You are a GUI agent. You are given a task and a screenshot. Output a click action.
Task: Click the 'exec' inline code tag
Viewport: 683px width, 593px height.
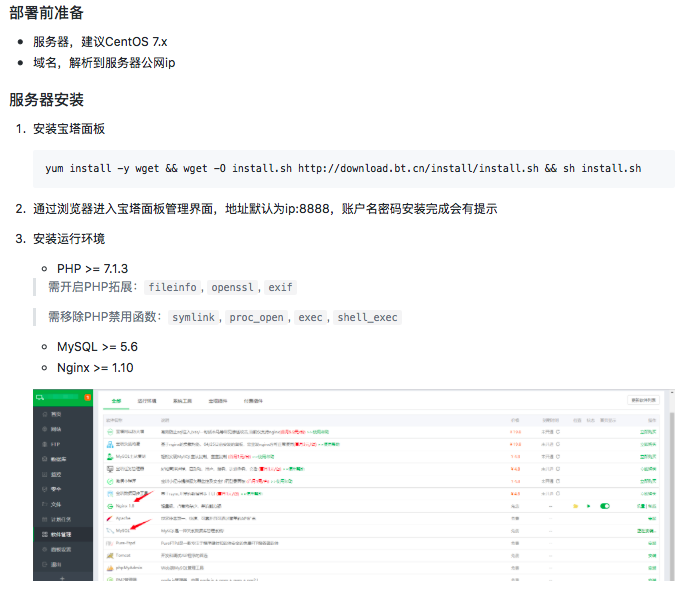[311, 317]
